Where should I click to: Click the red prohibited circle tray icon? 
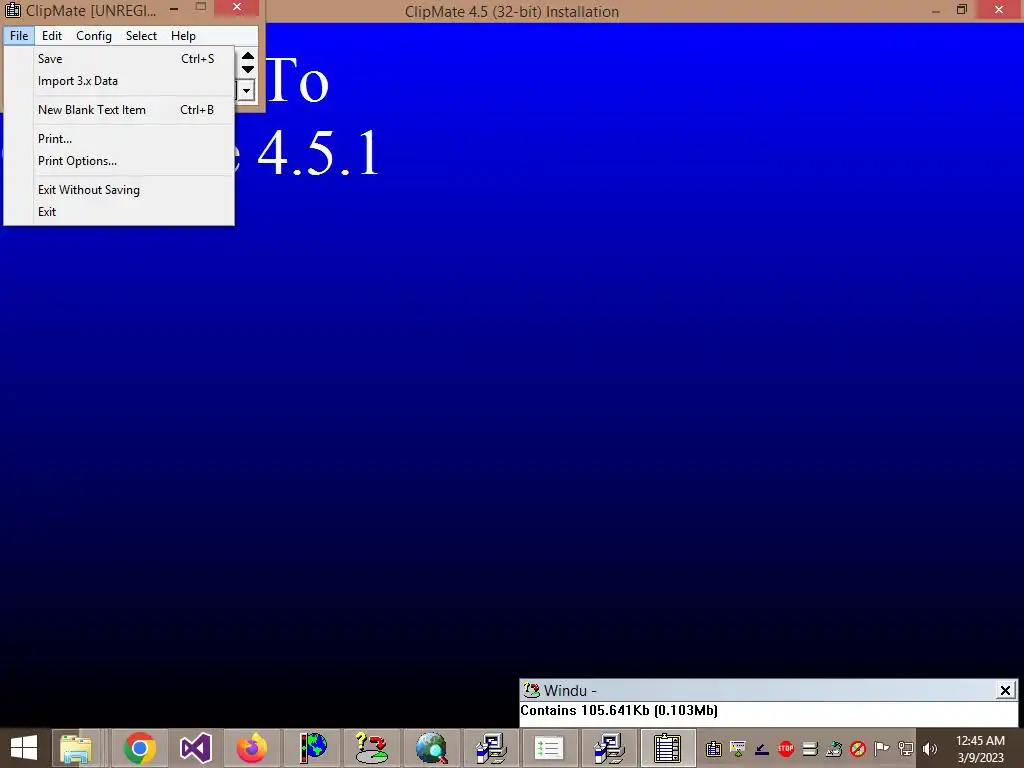click(858, 748)
